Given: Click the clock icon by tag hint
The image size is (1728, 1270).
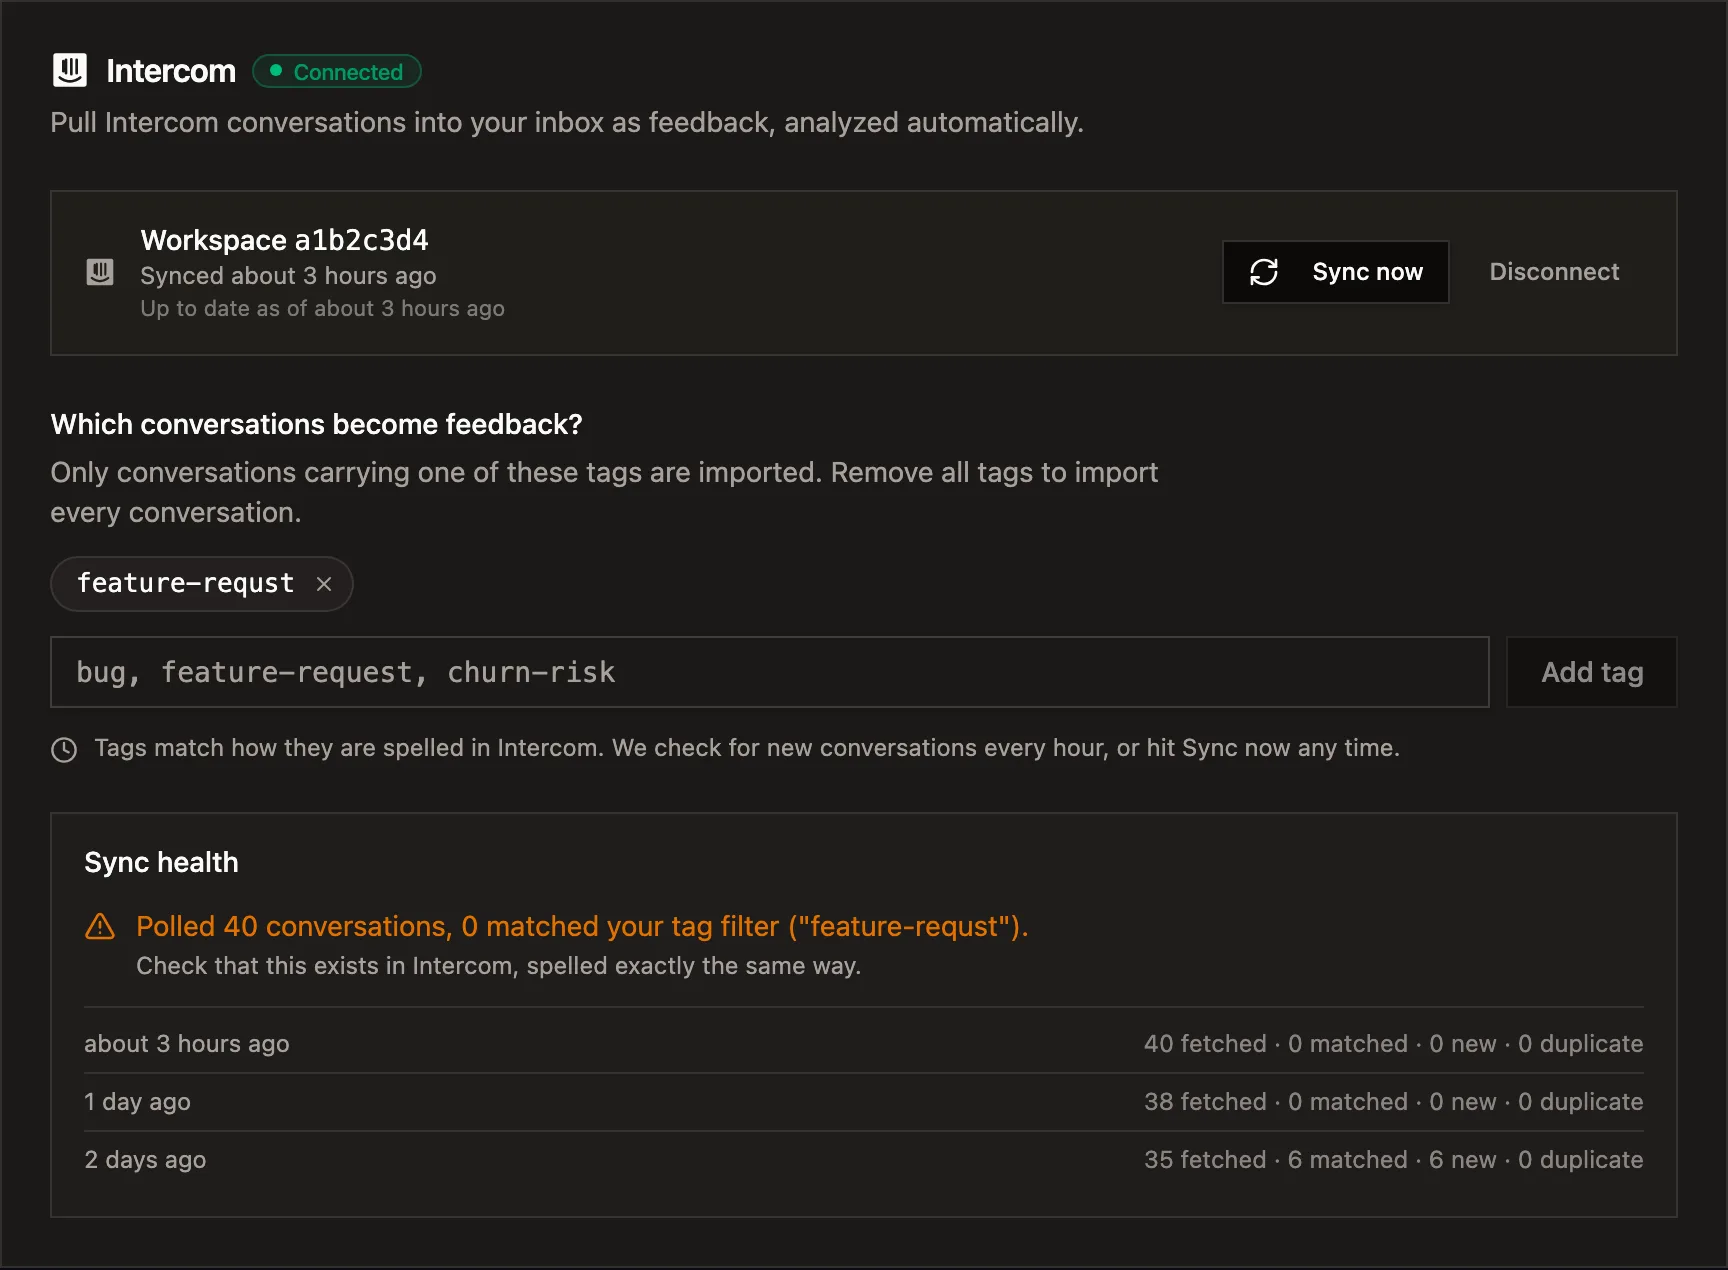Looking at the screenshot, I should coord(64,750).
